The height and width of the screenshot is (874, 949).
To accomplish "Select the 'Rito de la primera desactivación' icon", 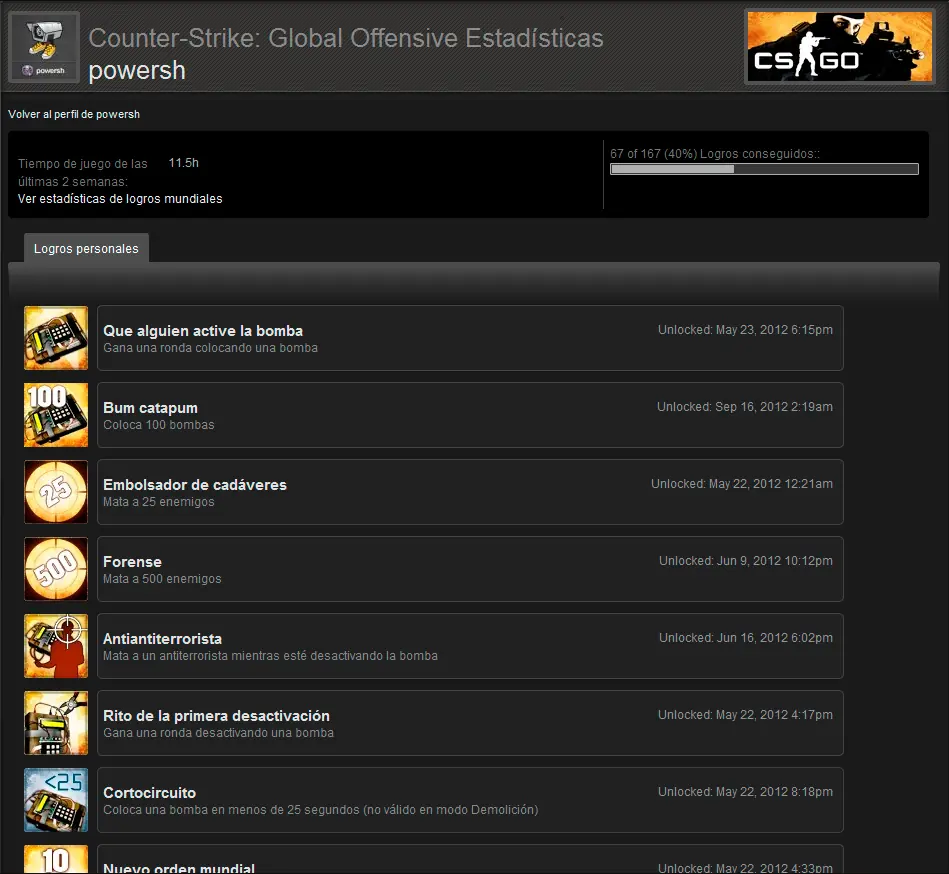I will click(x=55, y=722).
